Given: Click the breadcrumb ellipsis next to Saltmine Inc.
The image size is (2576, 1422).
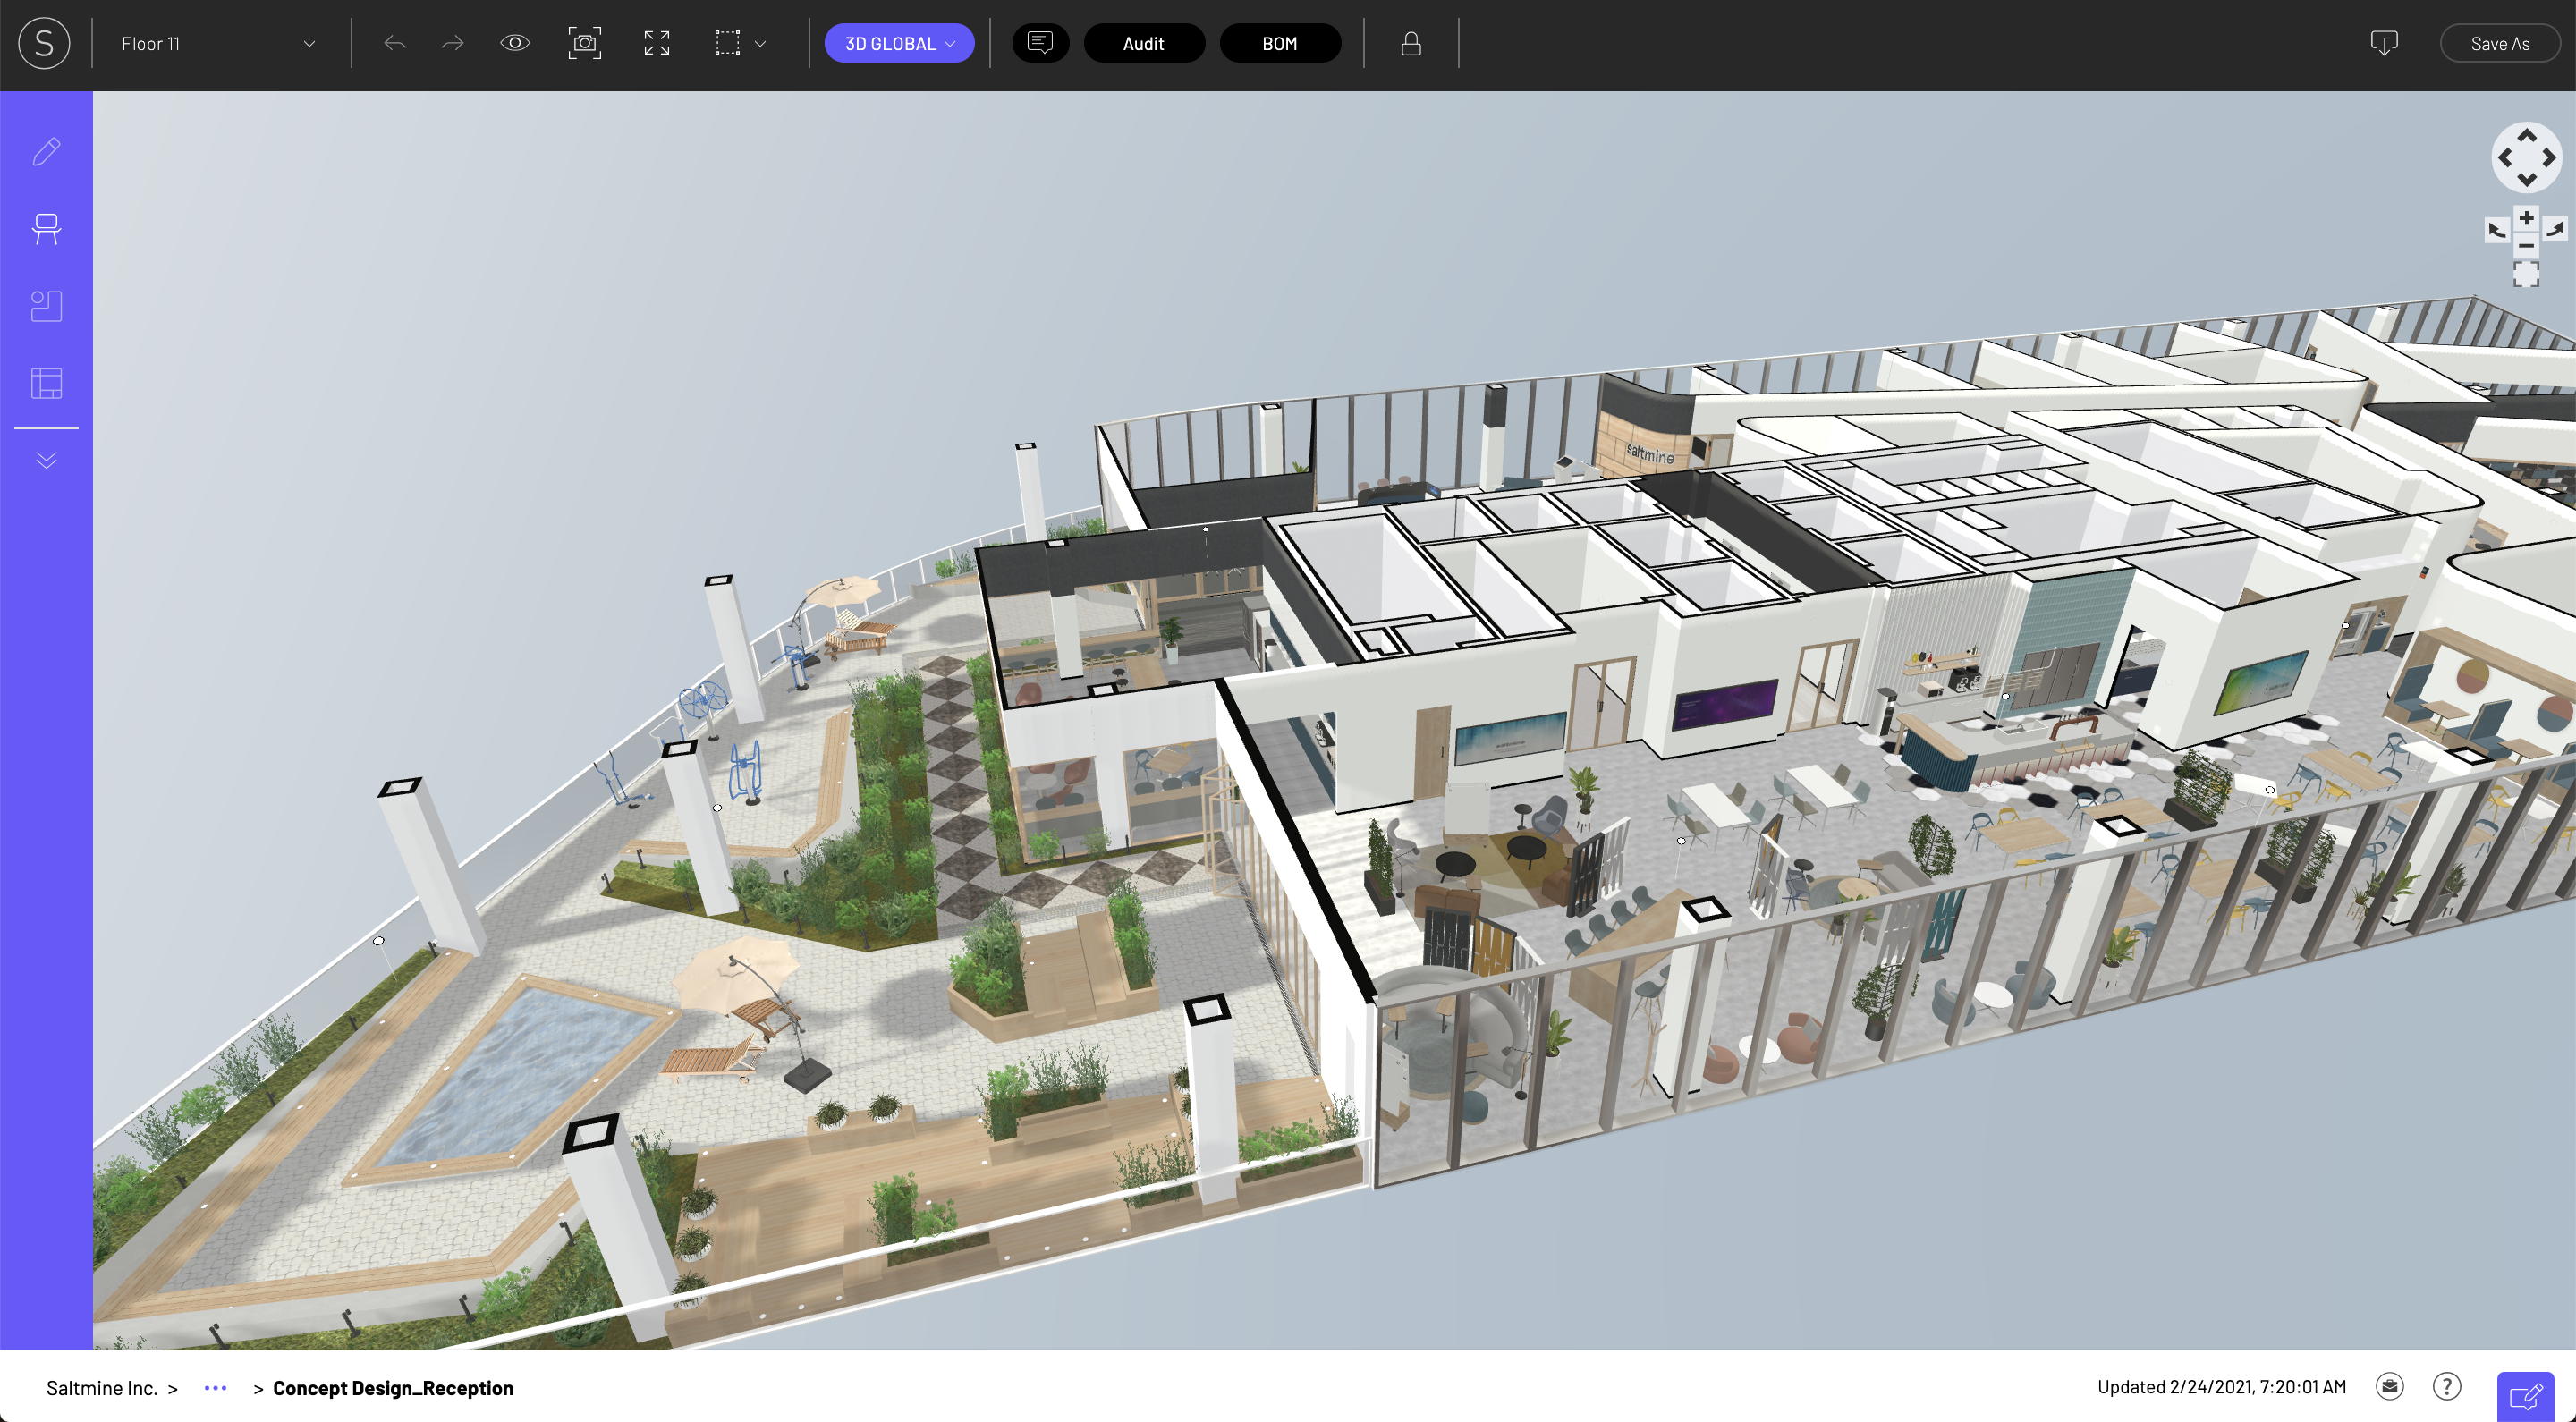Looking at the screenshot, I should (214, 1388).
